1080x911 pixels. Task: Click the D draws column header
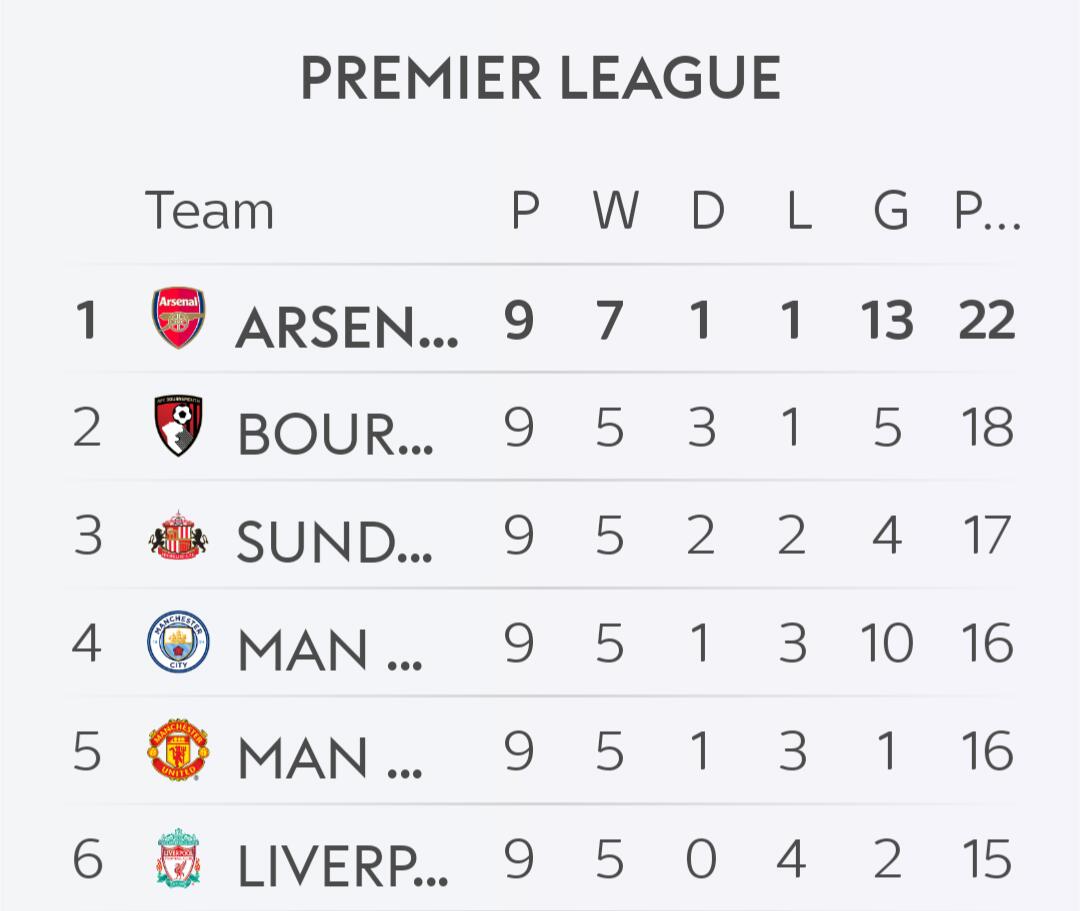707,211
